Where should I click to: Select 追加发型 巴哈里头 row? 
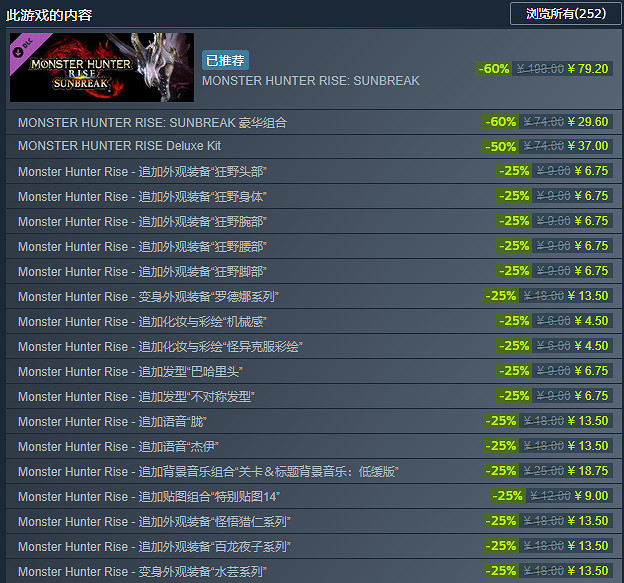(314, 371)
